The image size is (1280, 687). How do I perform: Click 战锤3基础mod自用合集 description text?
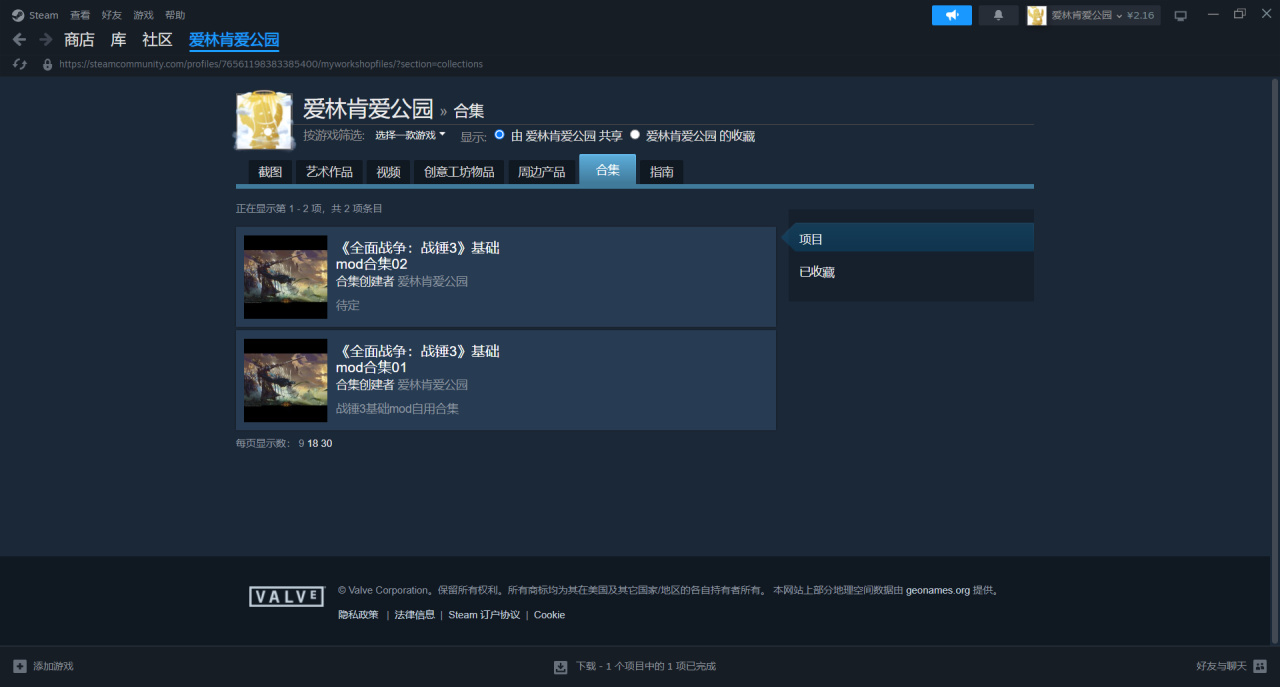click(397, 408)
